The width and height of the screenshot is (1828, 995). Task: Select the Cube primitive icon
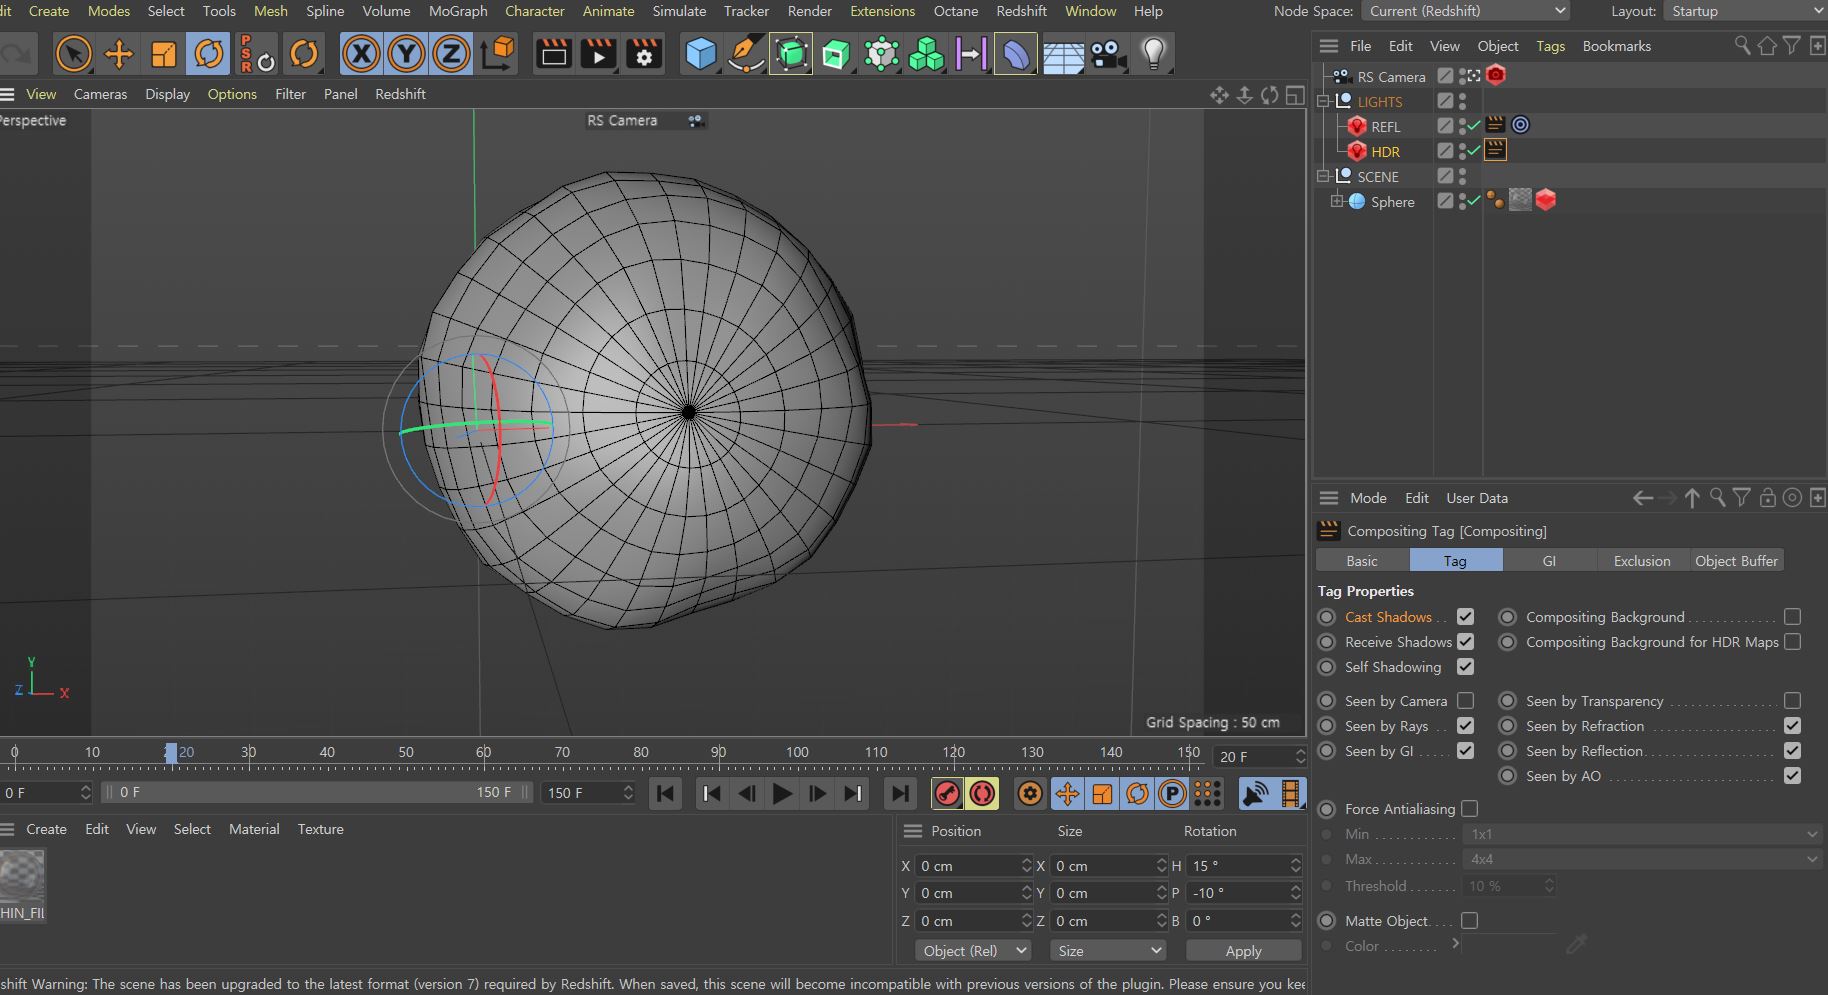(701, 54)
